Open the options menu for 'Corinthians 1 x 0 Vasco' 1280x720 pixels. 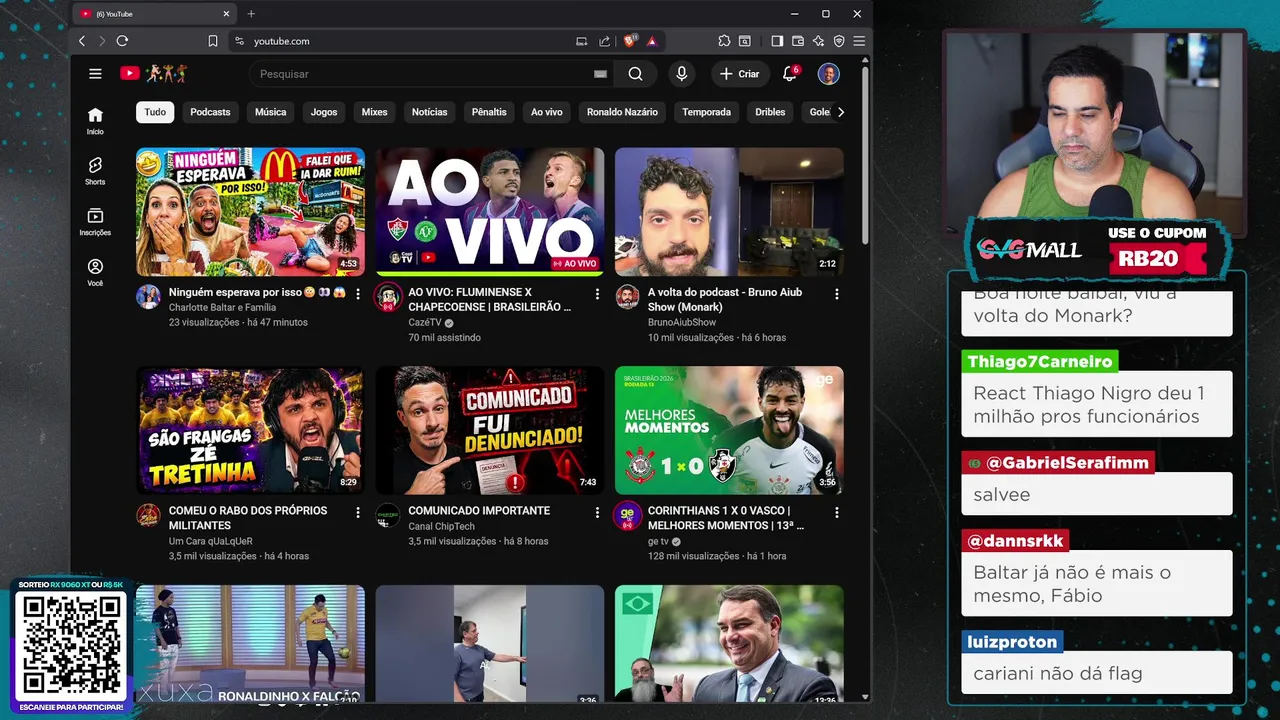(x=837, y=512)
